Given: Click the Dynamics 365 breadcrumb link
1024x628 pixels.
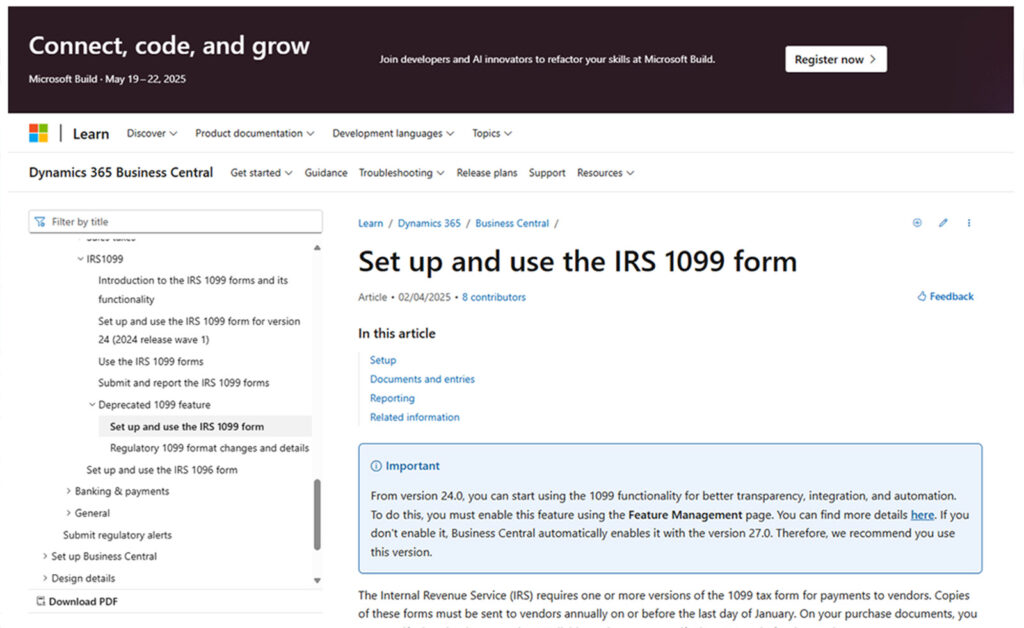Looking at the screenshot, I should 429,223.
